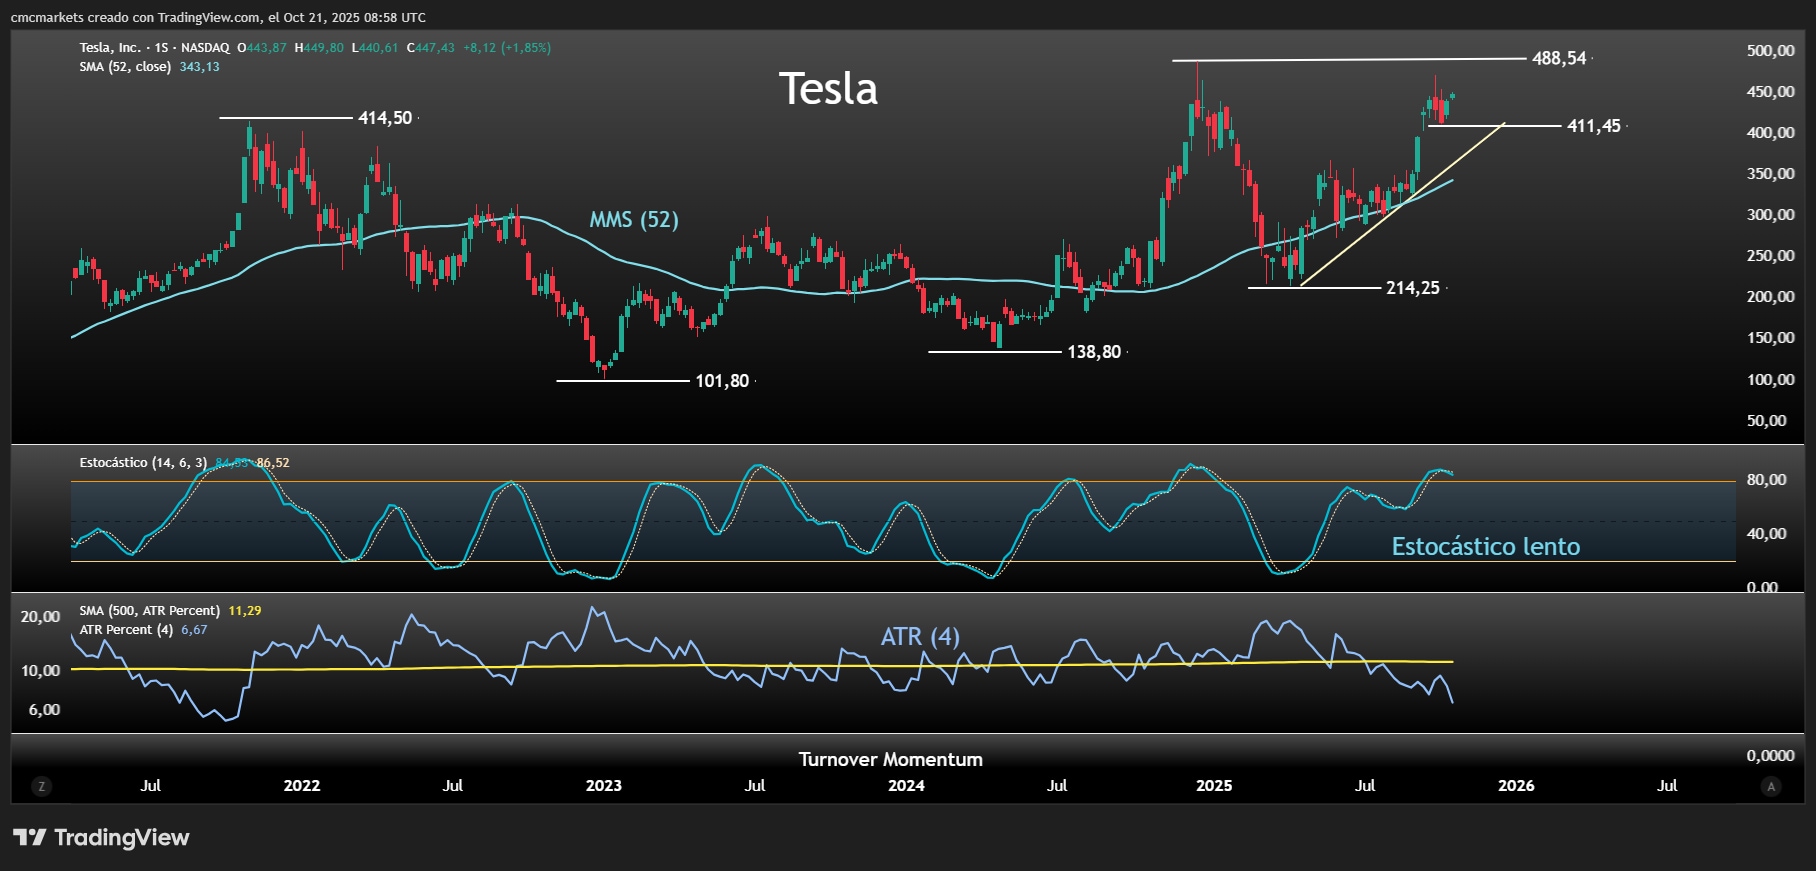The image size is (1816, 871).
Task: Click the 214,25 price level label
Action: [x=1413, y=288]
